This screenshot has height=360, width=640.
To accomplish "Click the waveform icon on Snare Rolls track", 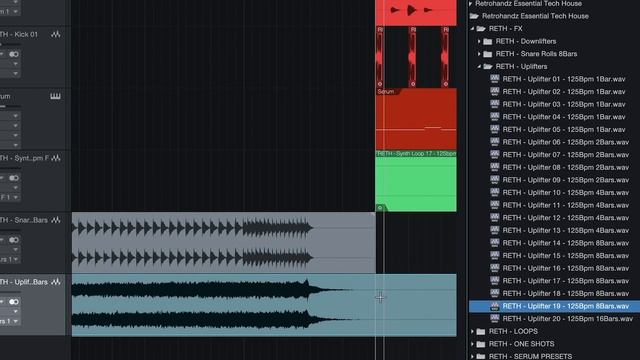I will coord(56,220).
